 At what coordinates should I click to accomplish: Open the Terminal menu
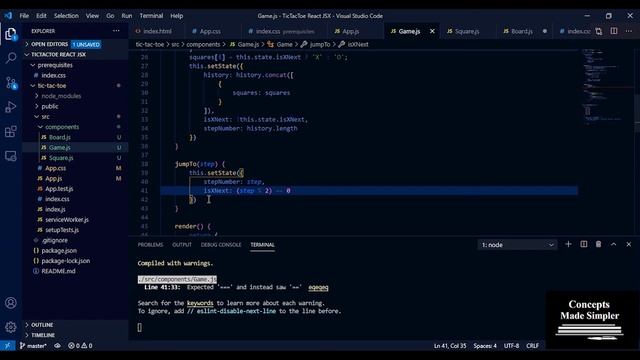[x=151, y=16]
